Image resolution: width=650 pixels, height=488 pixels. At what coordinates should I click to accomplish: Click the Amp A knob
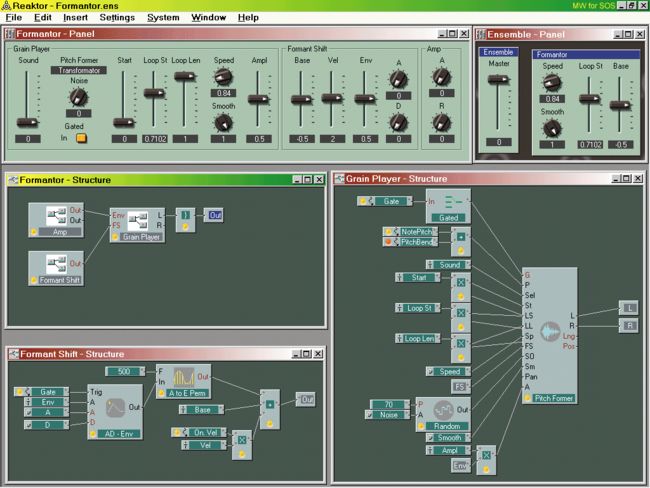click(x=441, y=77)
